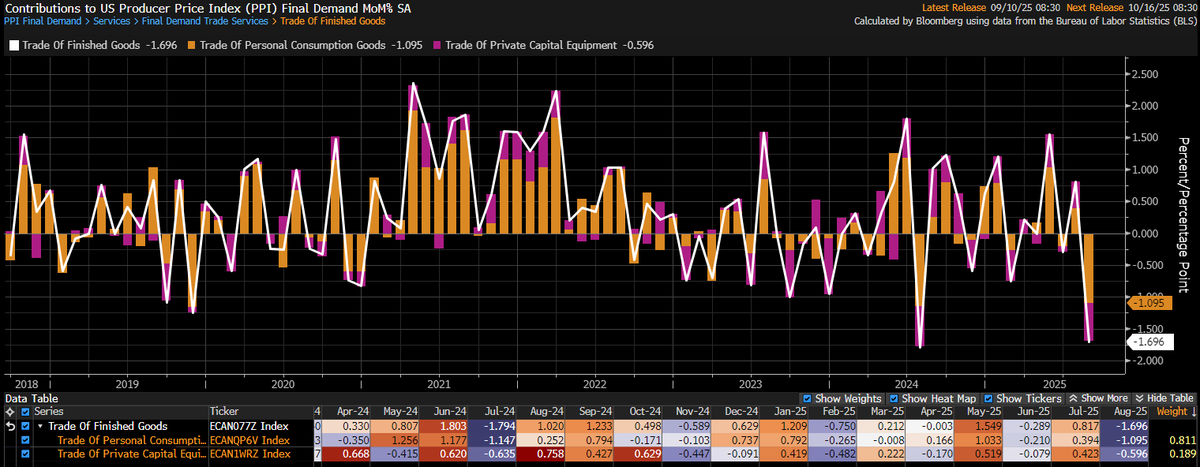Click the ECAN077Z Index ticker
This screenshot has height=467, width=1200.
click(249, 426)
